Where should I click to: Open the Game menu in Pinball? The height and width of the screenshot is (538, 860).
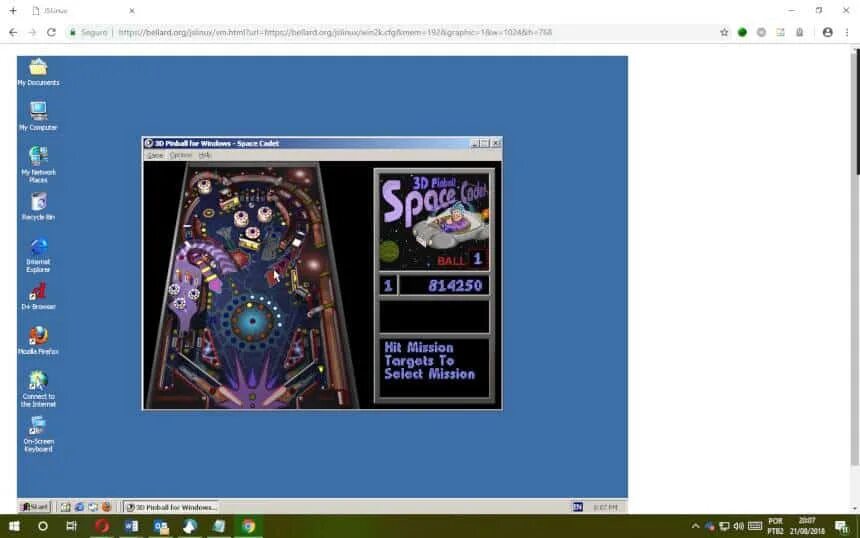tap(155, 156)
